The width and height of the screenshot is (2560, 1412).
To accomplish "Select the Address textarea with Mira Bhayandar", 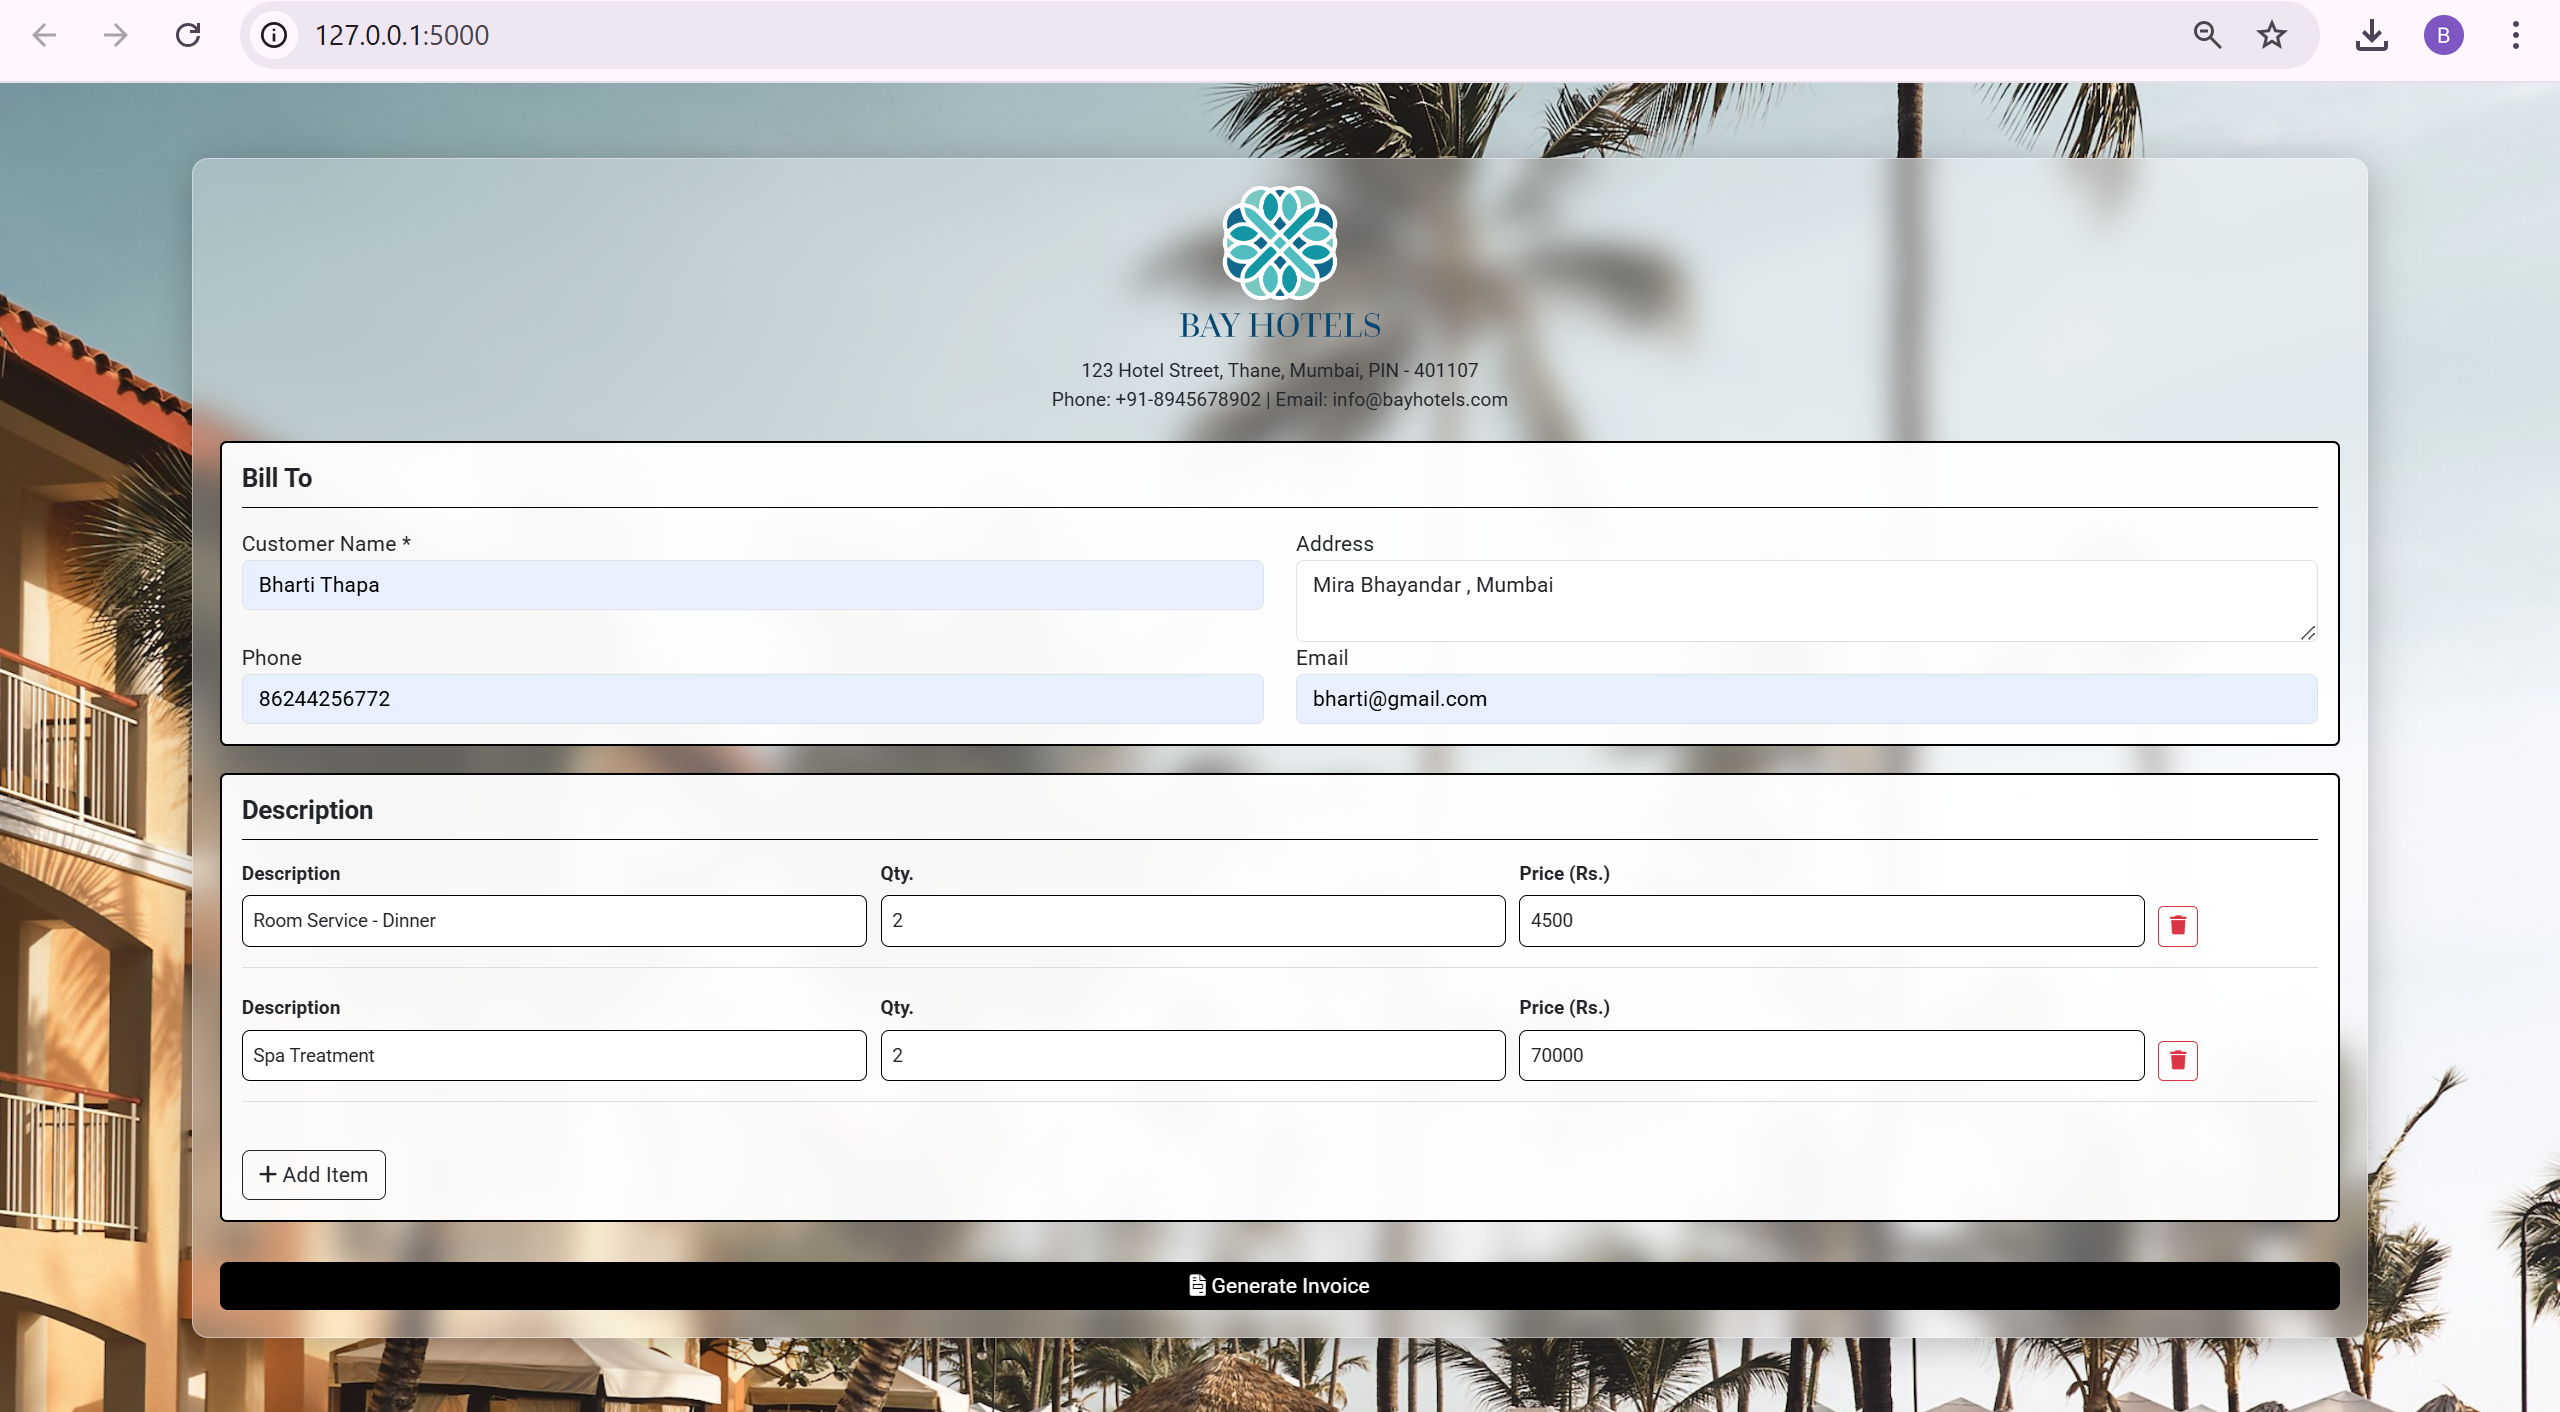I will coord(1805,600).
